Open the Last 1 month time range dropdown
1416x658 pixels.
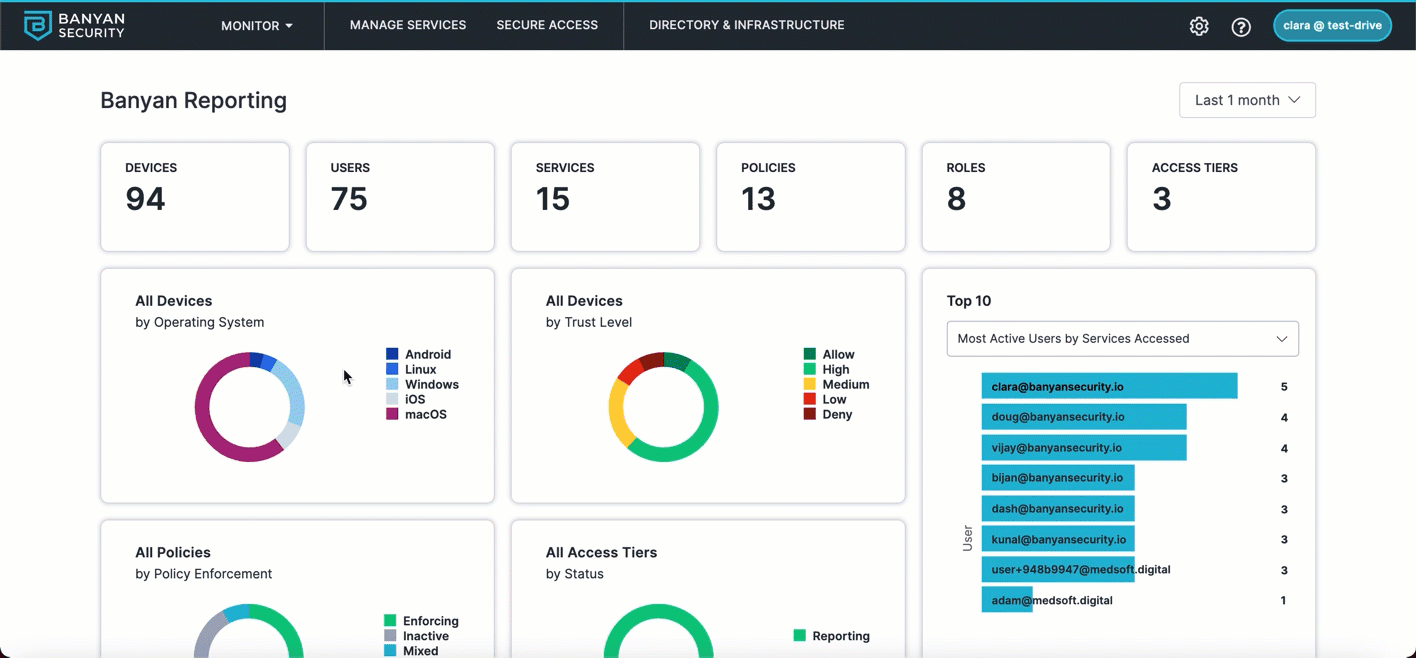tap(1247, 100)
